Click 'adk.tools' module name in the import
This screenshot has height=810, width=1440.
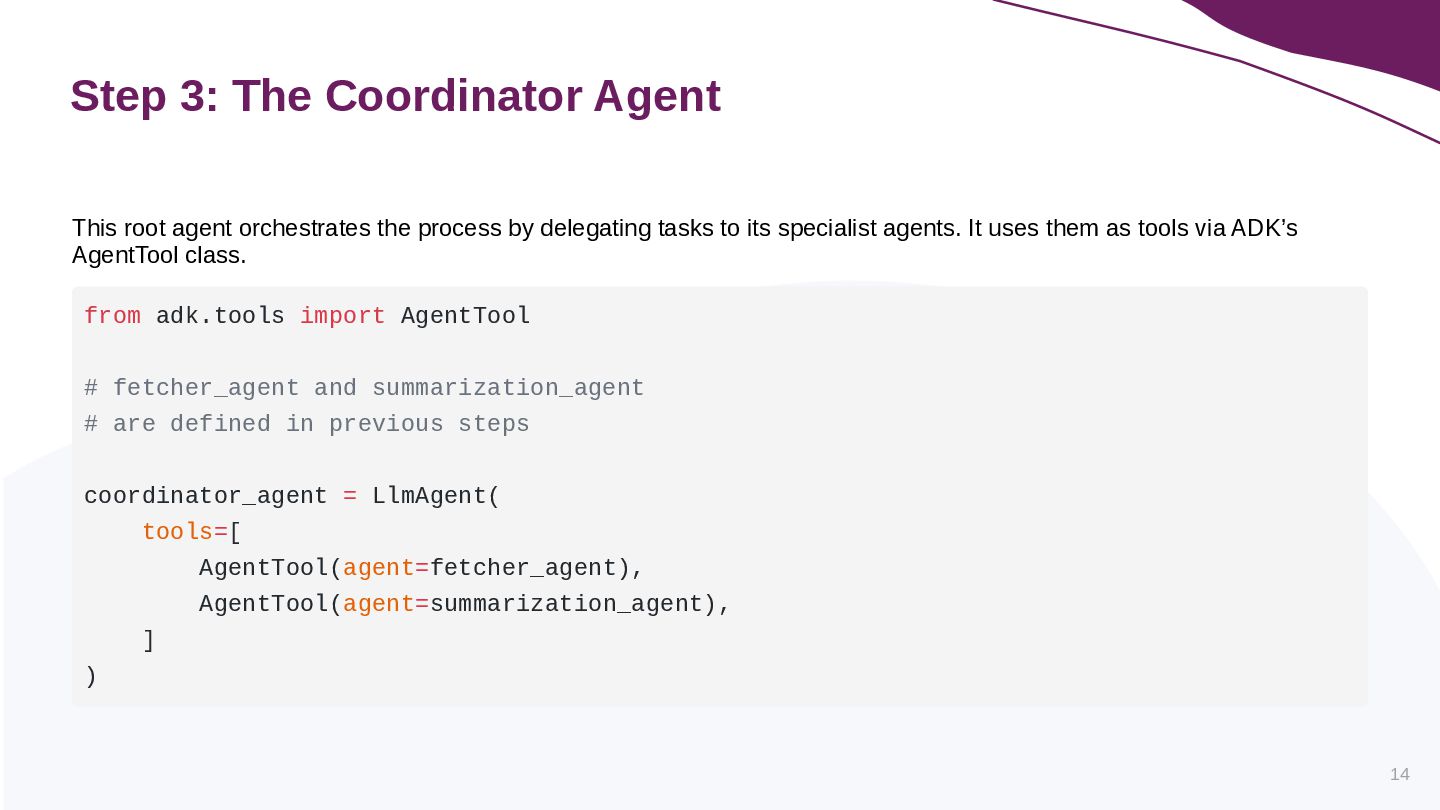click(x=220, y=316)
